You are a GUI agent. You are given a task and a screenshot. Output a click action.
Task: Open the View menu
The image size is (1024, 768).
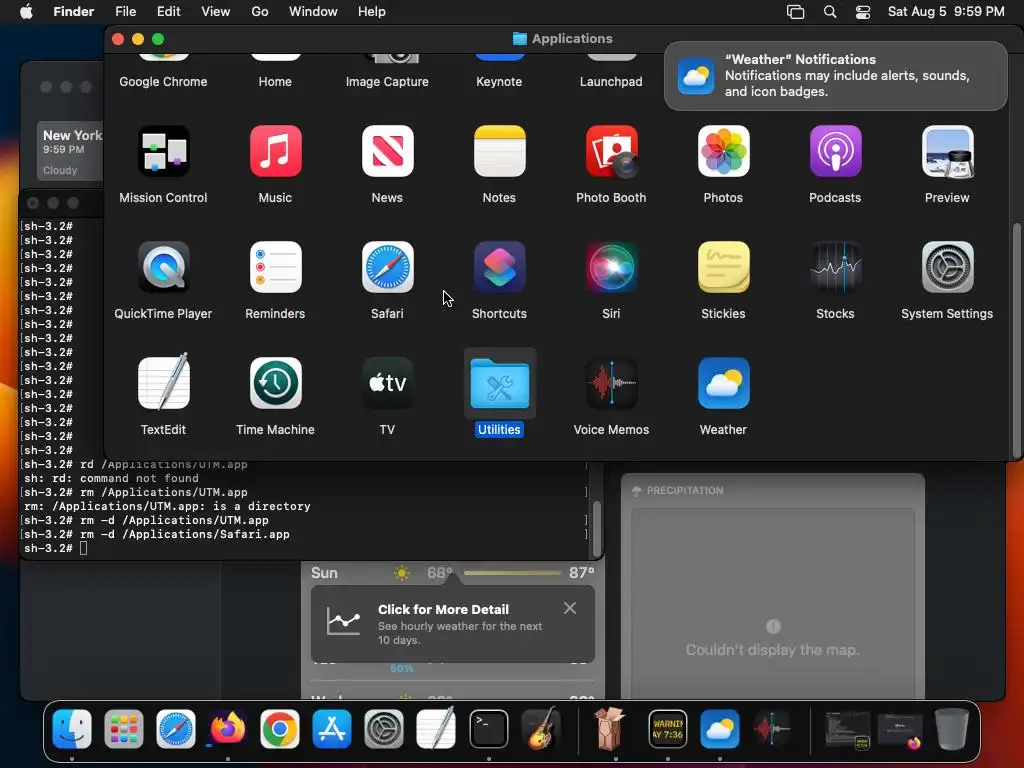tap(216, 12)
